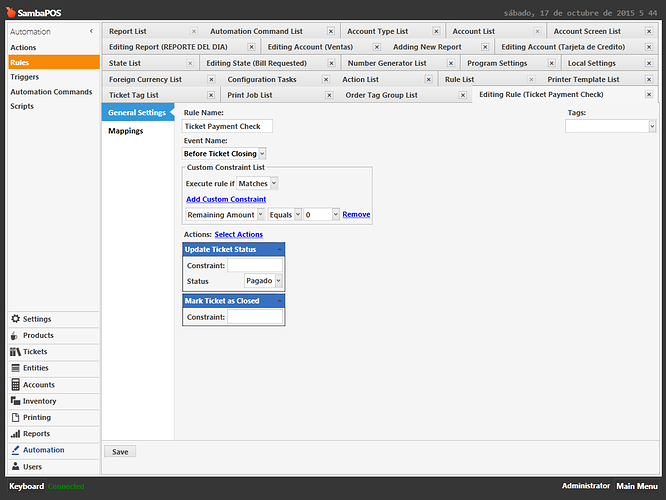The width and height of the screenshot is (666, 500).
Task: Switch to Editing Account (Tarjeta de Credito) tab
Action: click(563, 47)
